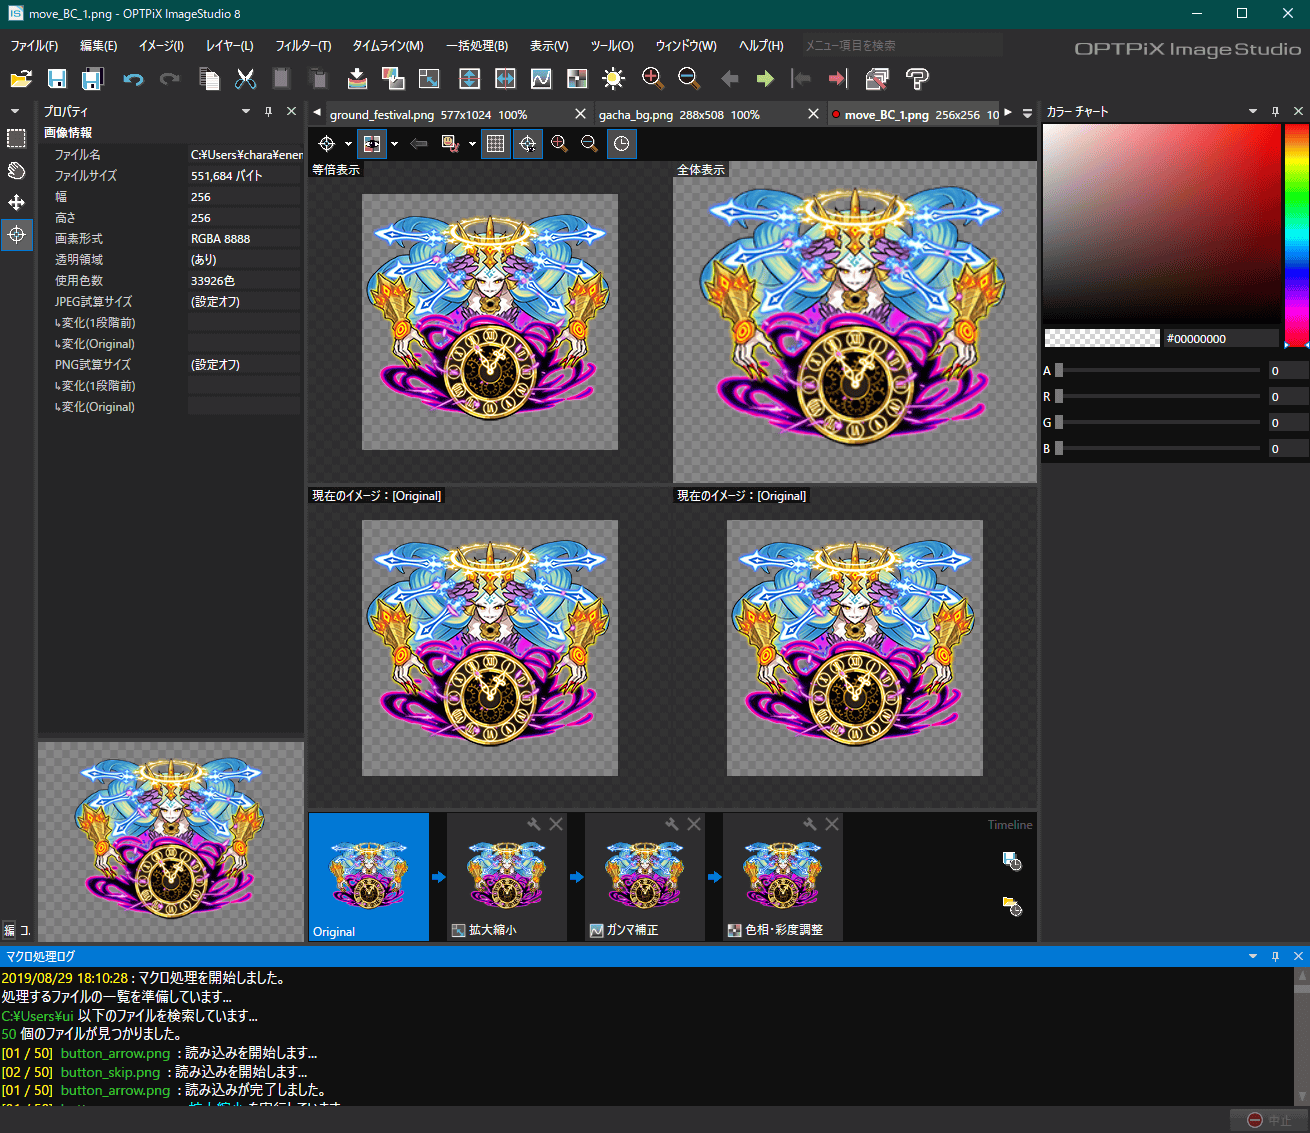This screenshot has height=1133, width=1310.
Task: Toggle auto-hide pin on プロパティ panel
Action: point(268,111)
